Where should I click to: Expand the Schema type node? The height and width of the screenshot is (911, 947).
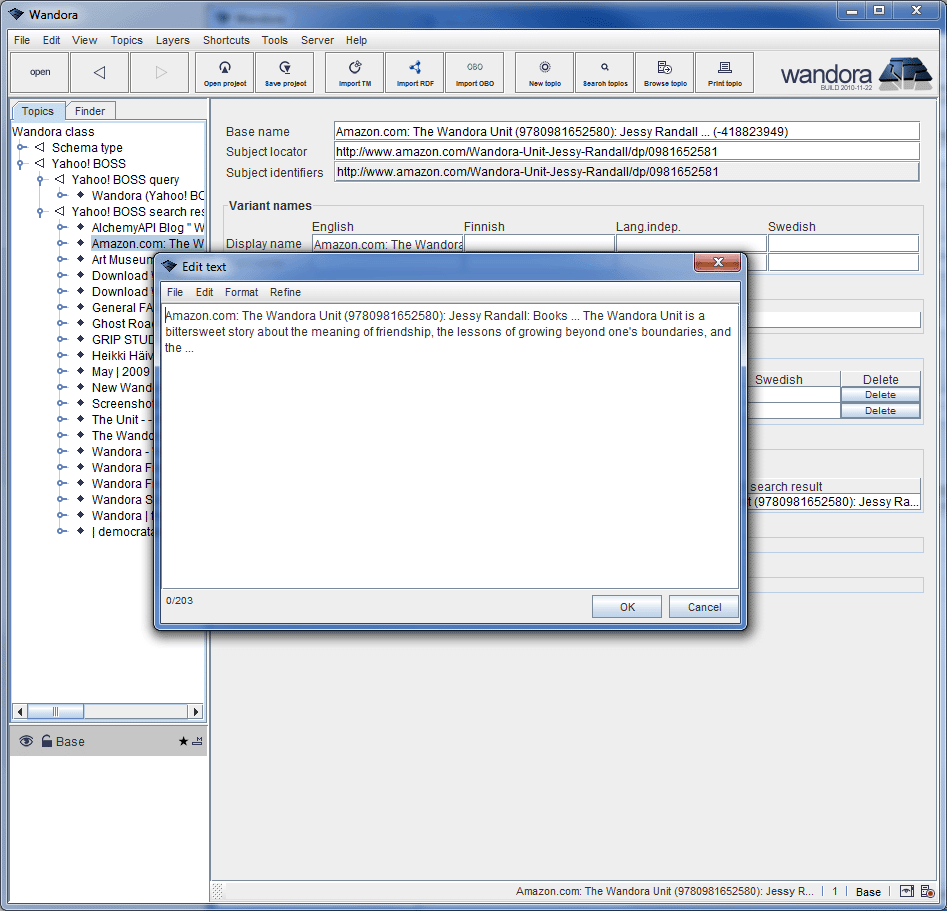(x=21, y=147)
